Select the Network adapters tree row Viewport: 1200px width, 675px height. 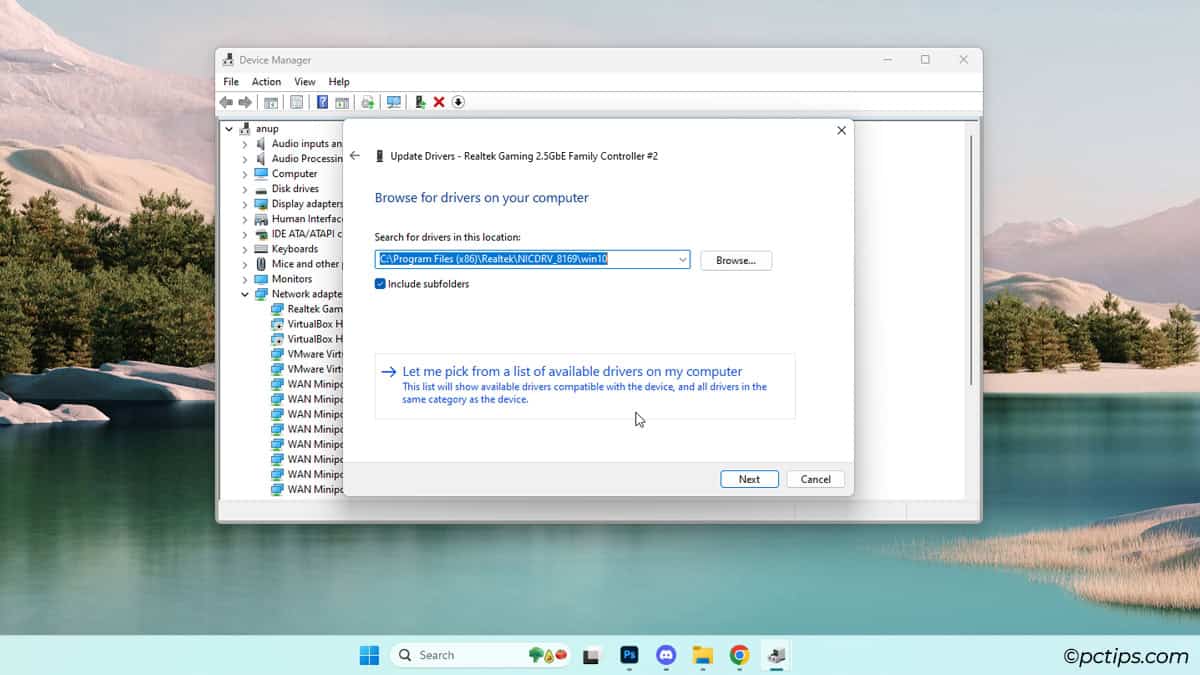(x=298, y=294)
